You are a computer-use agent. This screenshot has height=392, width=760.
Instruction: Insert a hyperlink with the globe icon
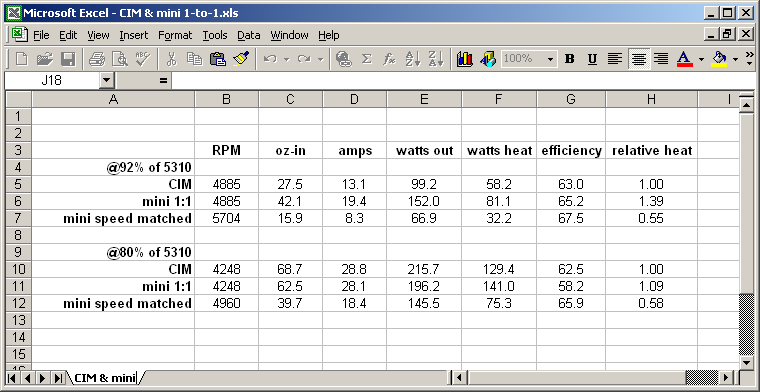[x=344, y=59]
